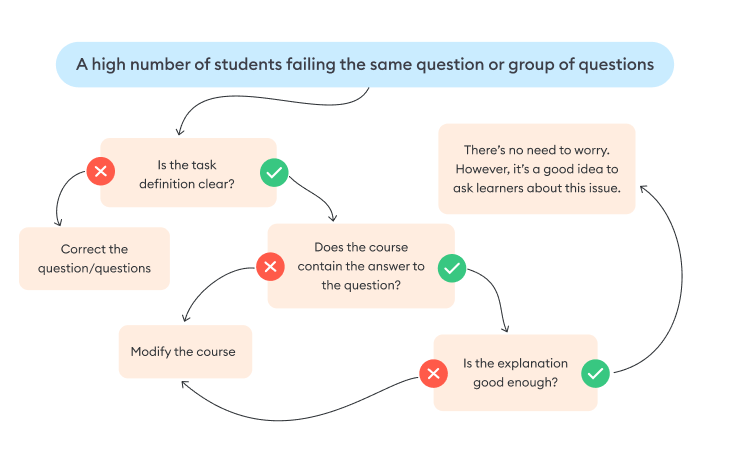Select the blue title box about failing students

point(365,64)
